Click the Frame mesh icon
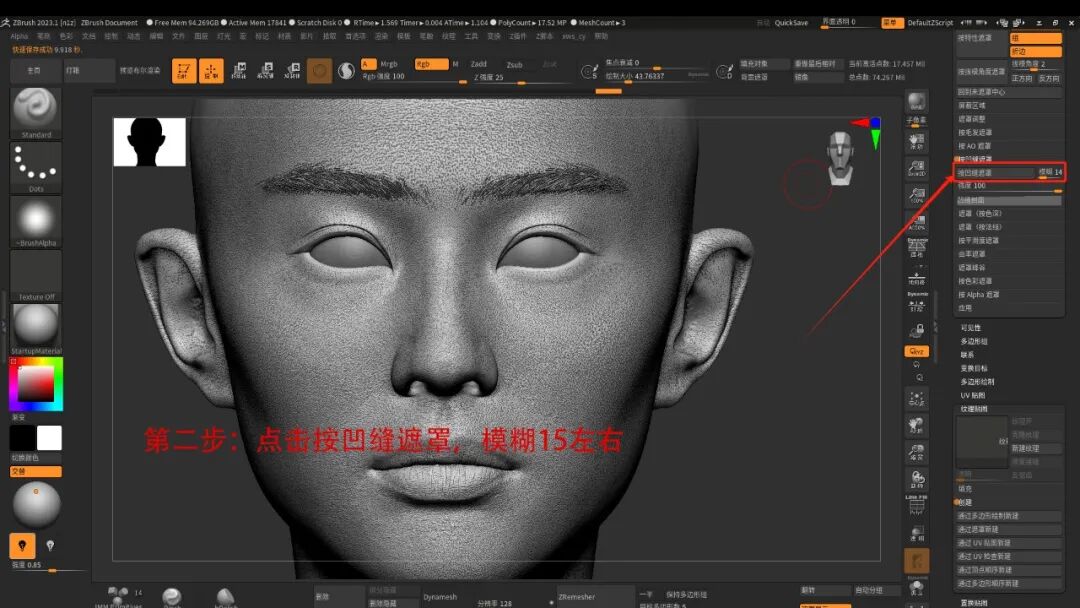This screenshot has height=608, width=1080. (x=917, y=399)
